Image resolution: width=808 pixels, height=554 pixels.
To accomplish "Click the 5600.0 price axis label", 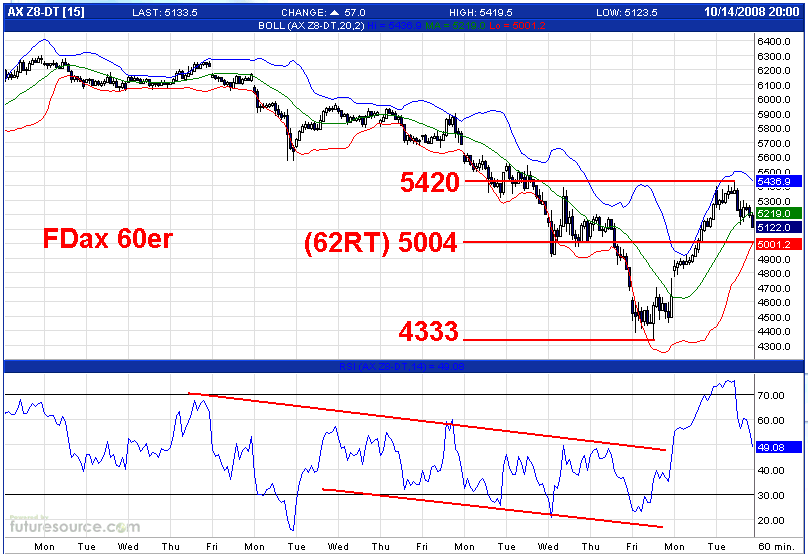I will click(x=773, y=158).
